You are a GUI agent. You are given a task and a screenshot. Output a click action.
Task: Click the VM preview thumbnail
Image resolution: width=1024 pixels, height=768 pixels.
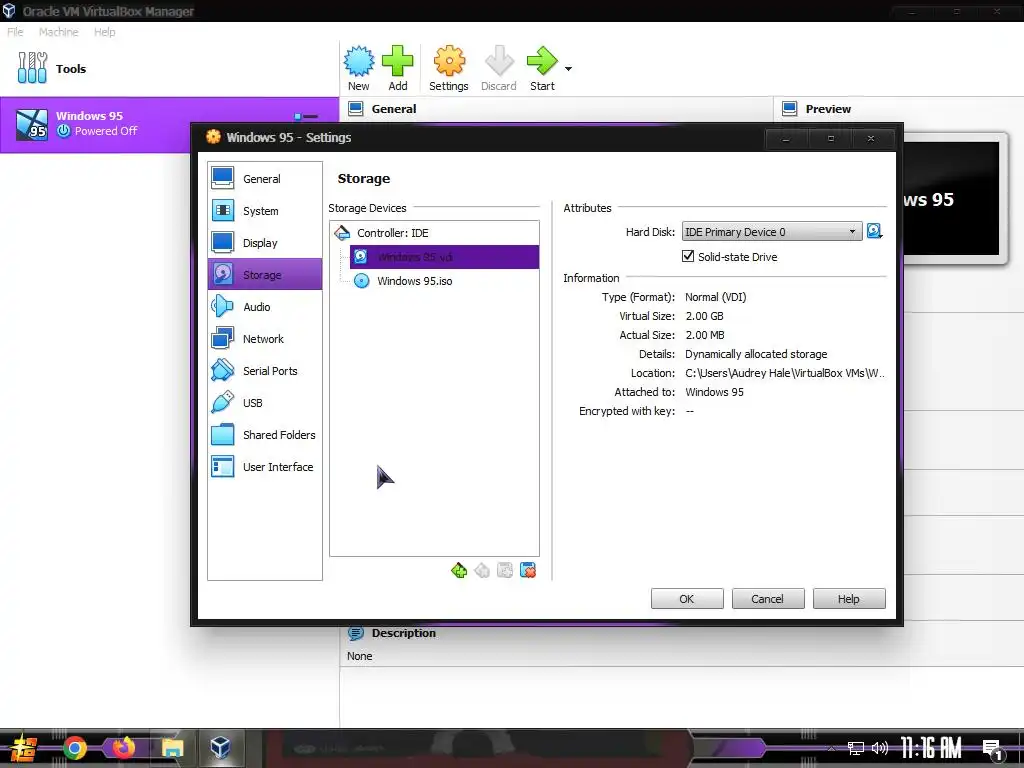[951, 199]
